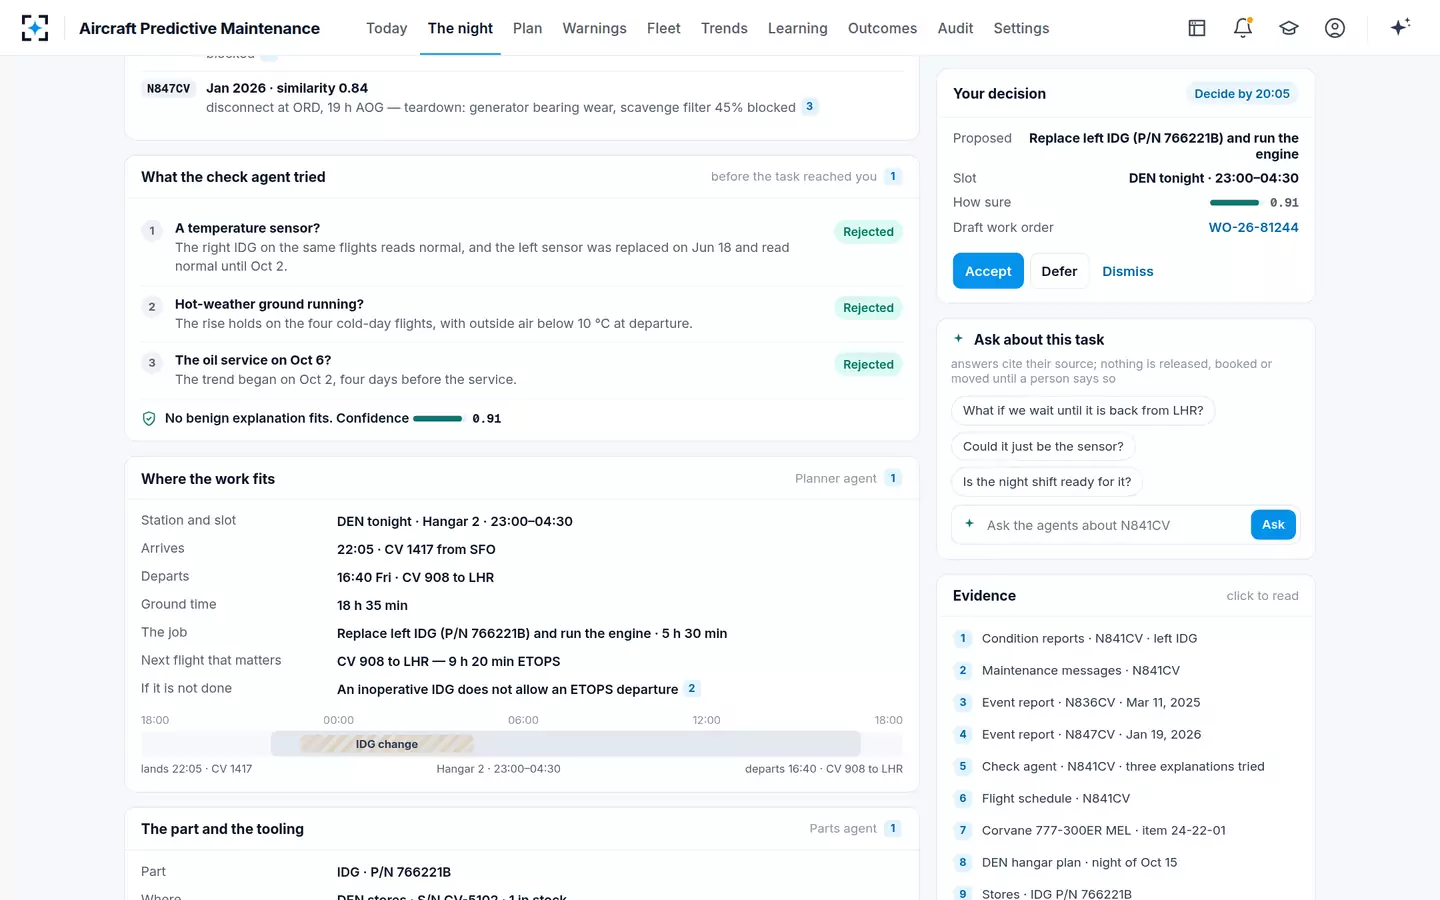Viewport: 1440px width, 900px height.
Task: Go to the Today tab
Action: (386, 28)
